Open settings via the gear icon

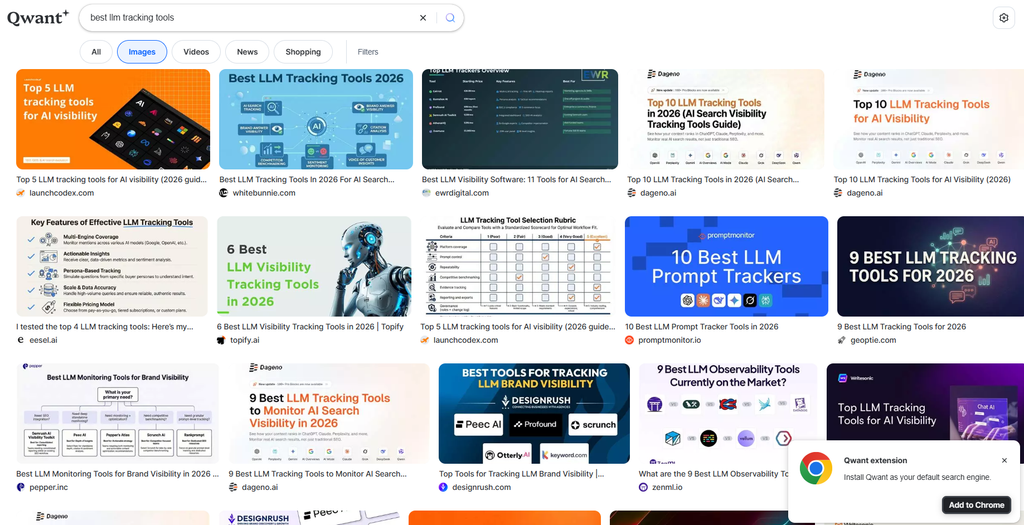(1004, 18)
